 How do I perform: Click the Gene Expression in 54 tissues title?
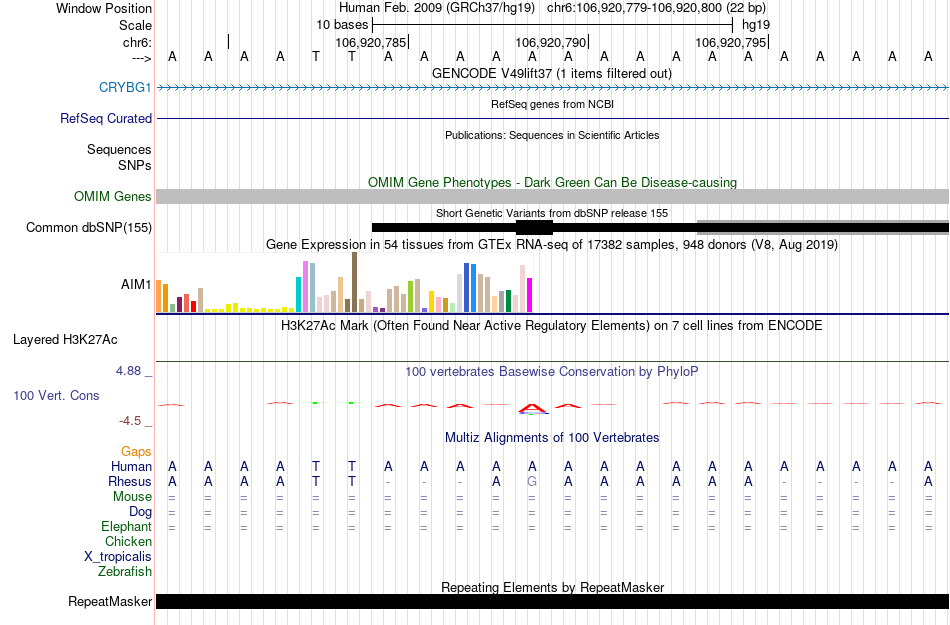click(x=552, y=245)
